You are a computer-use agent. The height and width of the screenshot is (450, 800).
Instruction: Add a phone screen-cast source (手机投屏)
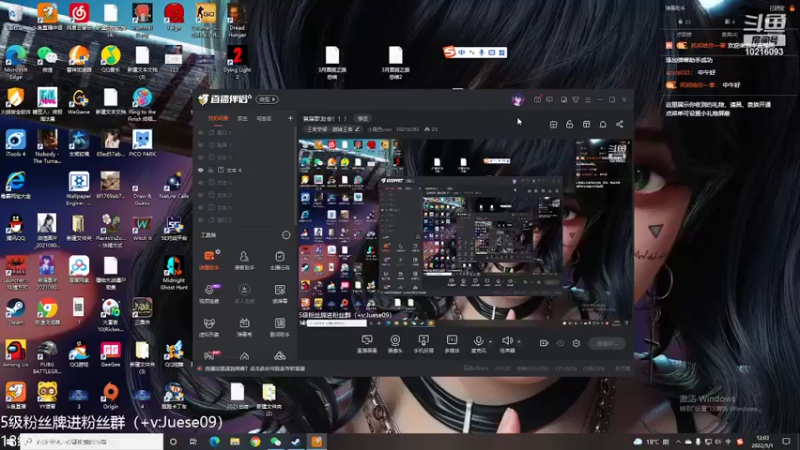[423, 344]
